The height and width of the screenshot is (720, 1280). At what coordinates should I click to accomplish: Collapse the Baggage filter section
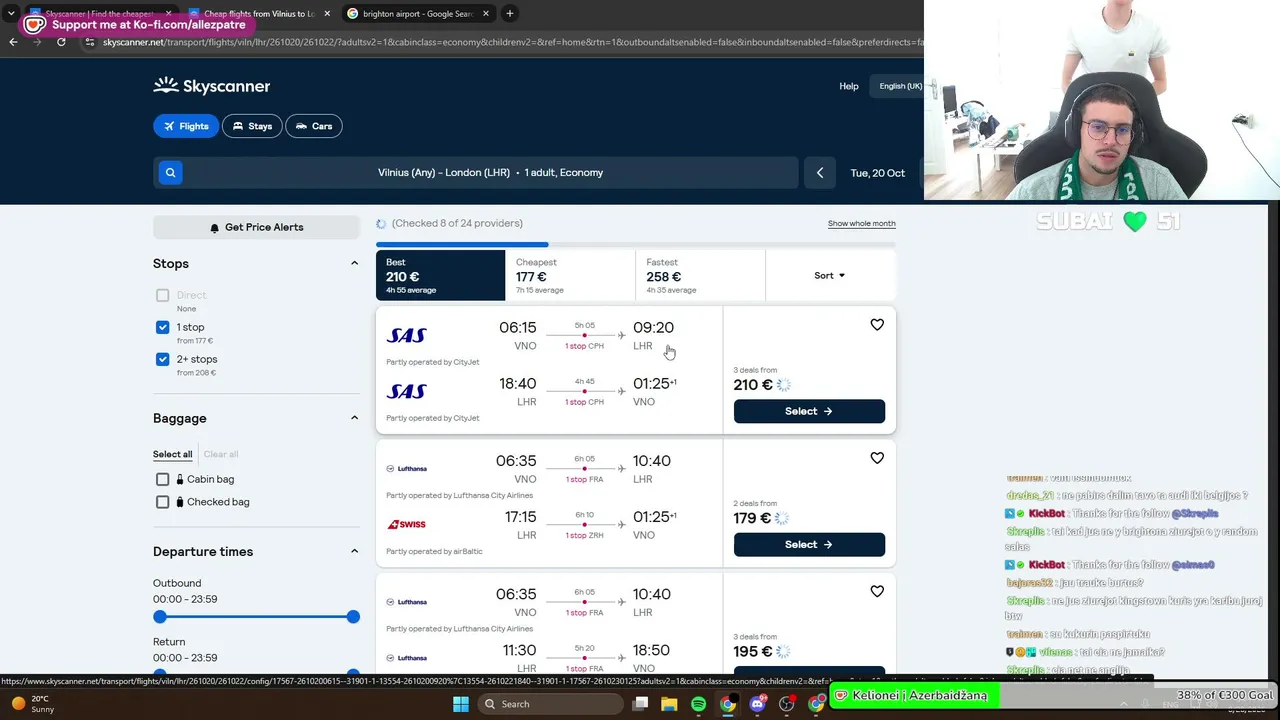(x=354, y=418)
